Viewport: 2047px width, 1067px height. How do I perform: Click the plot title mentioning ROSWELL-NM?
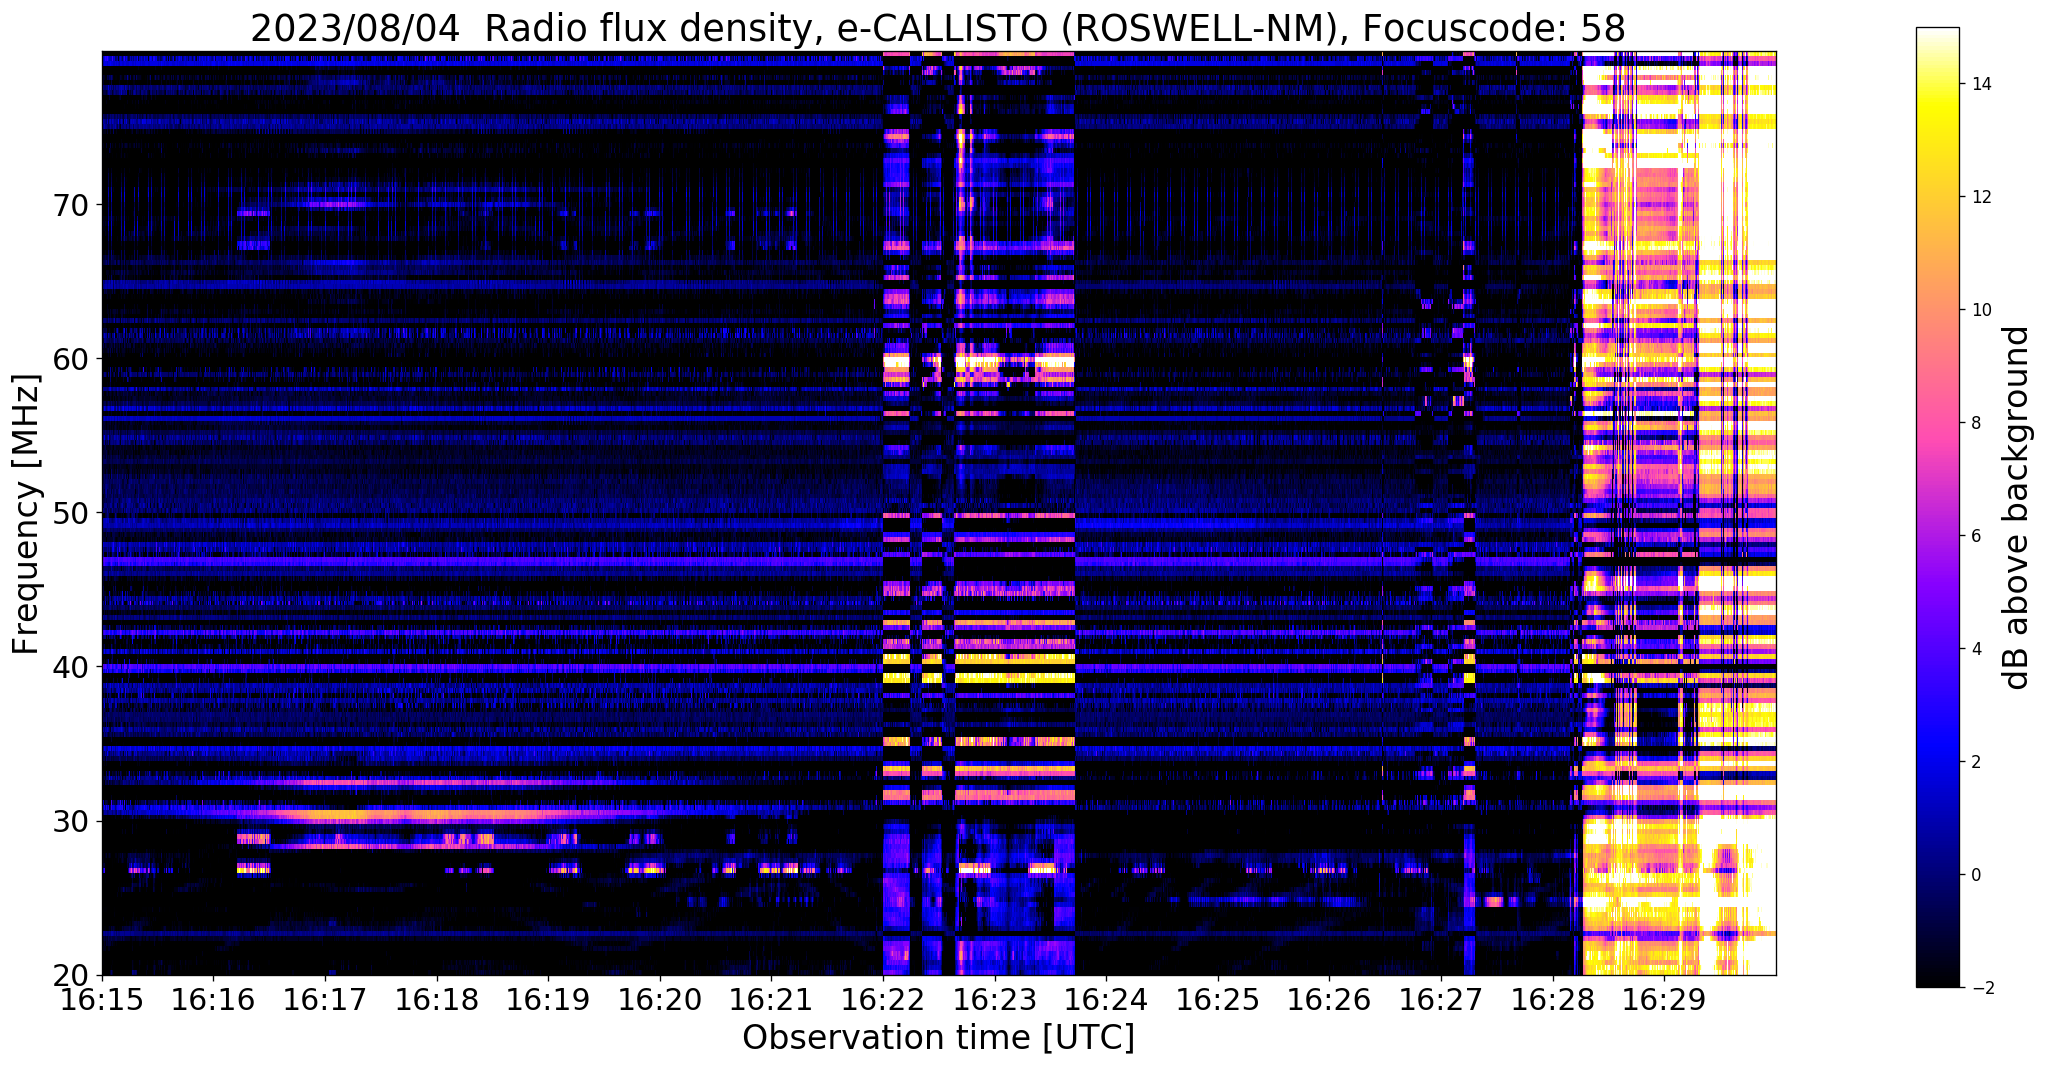[938, 28]
